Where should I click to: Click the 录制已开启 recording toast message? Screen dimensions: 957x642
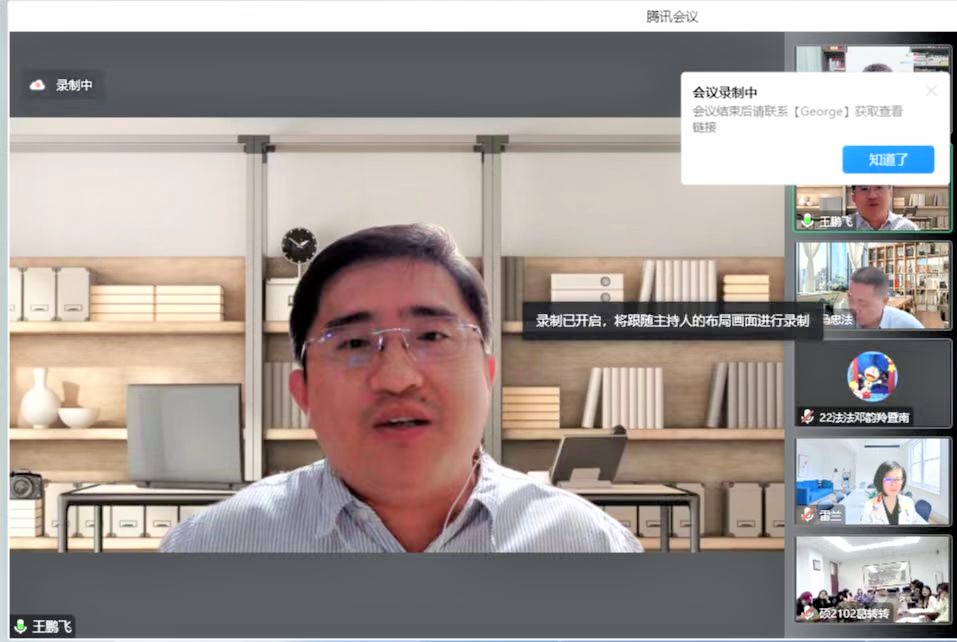pyautogui.click(x=671, y=321)
